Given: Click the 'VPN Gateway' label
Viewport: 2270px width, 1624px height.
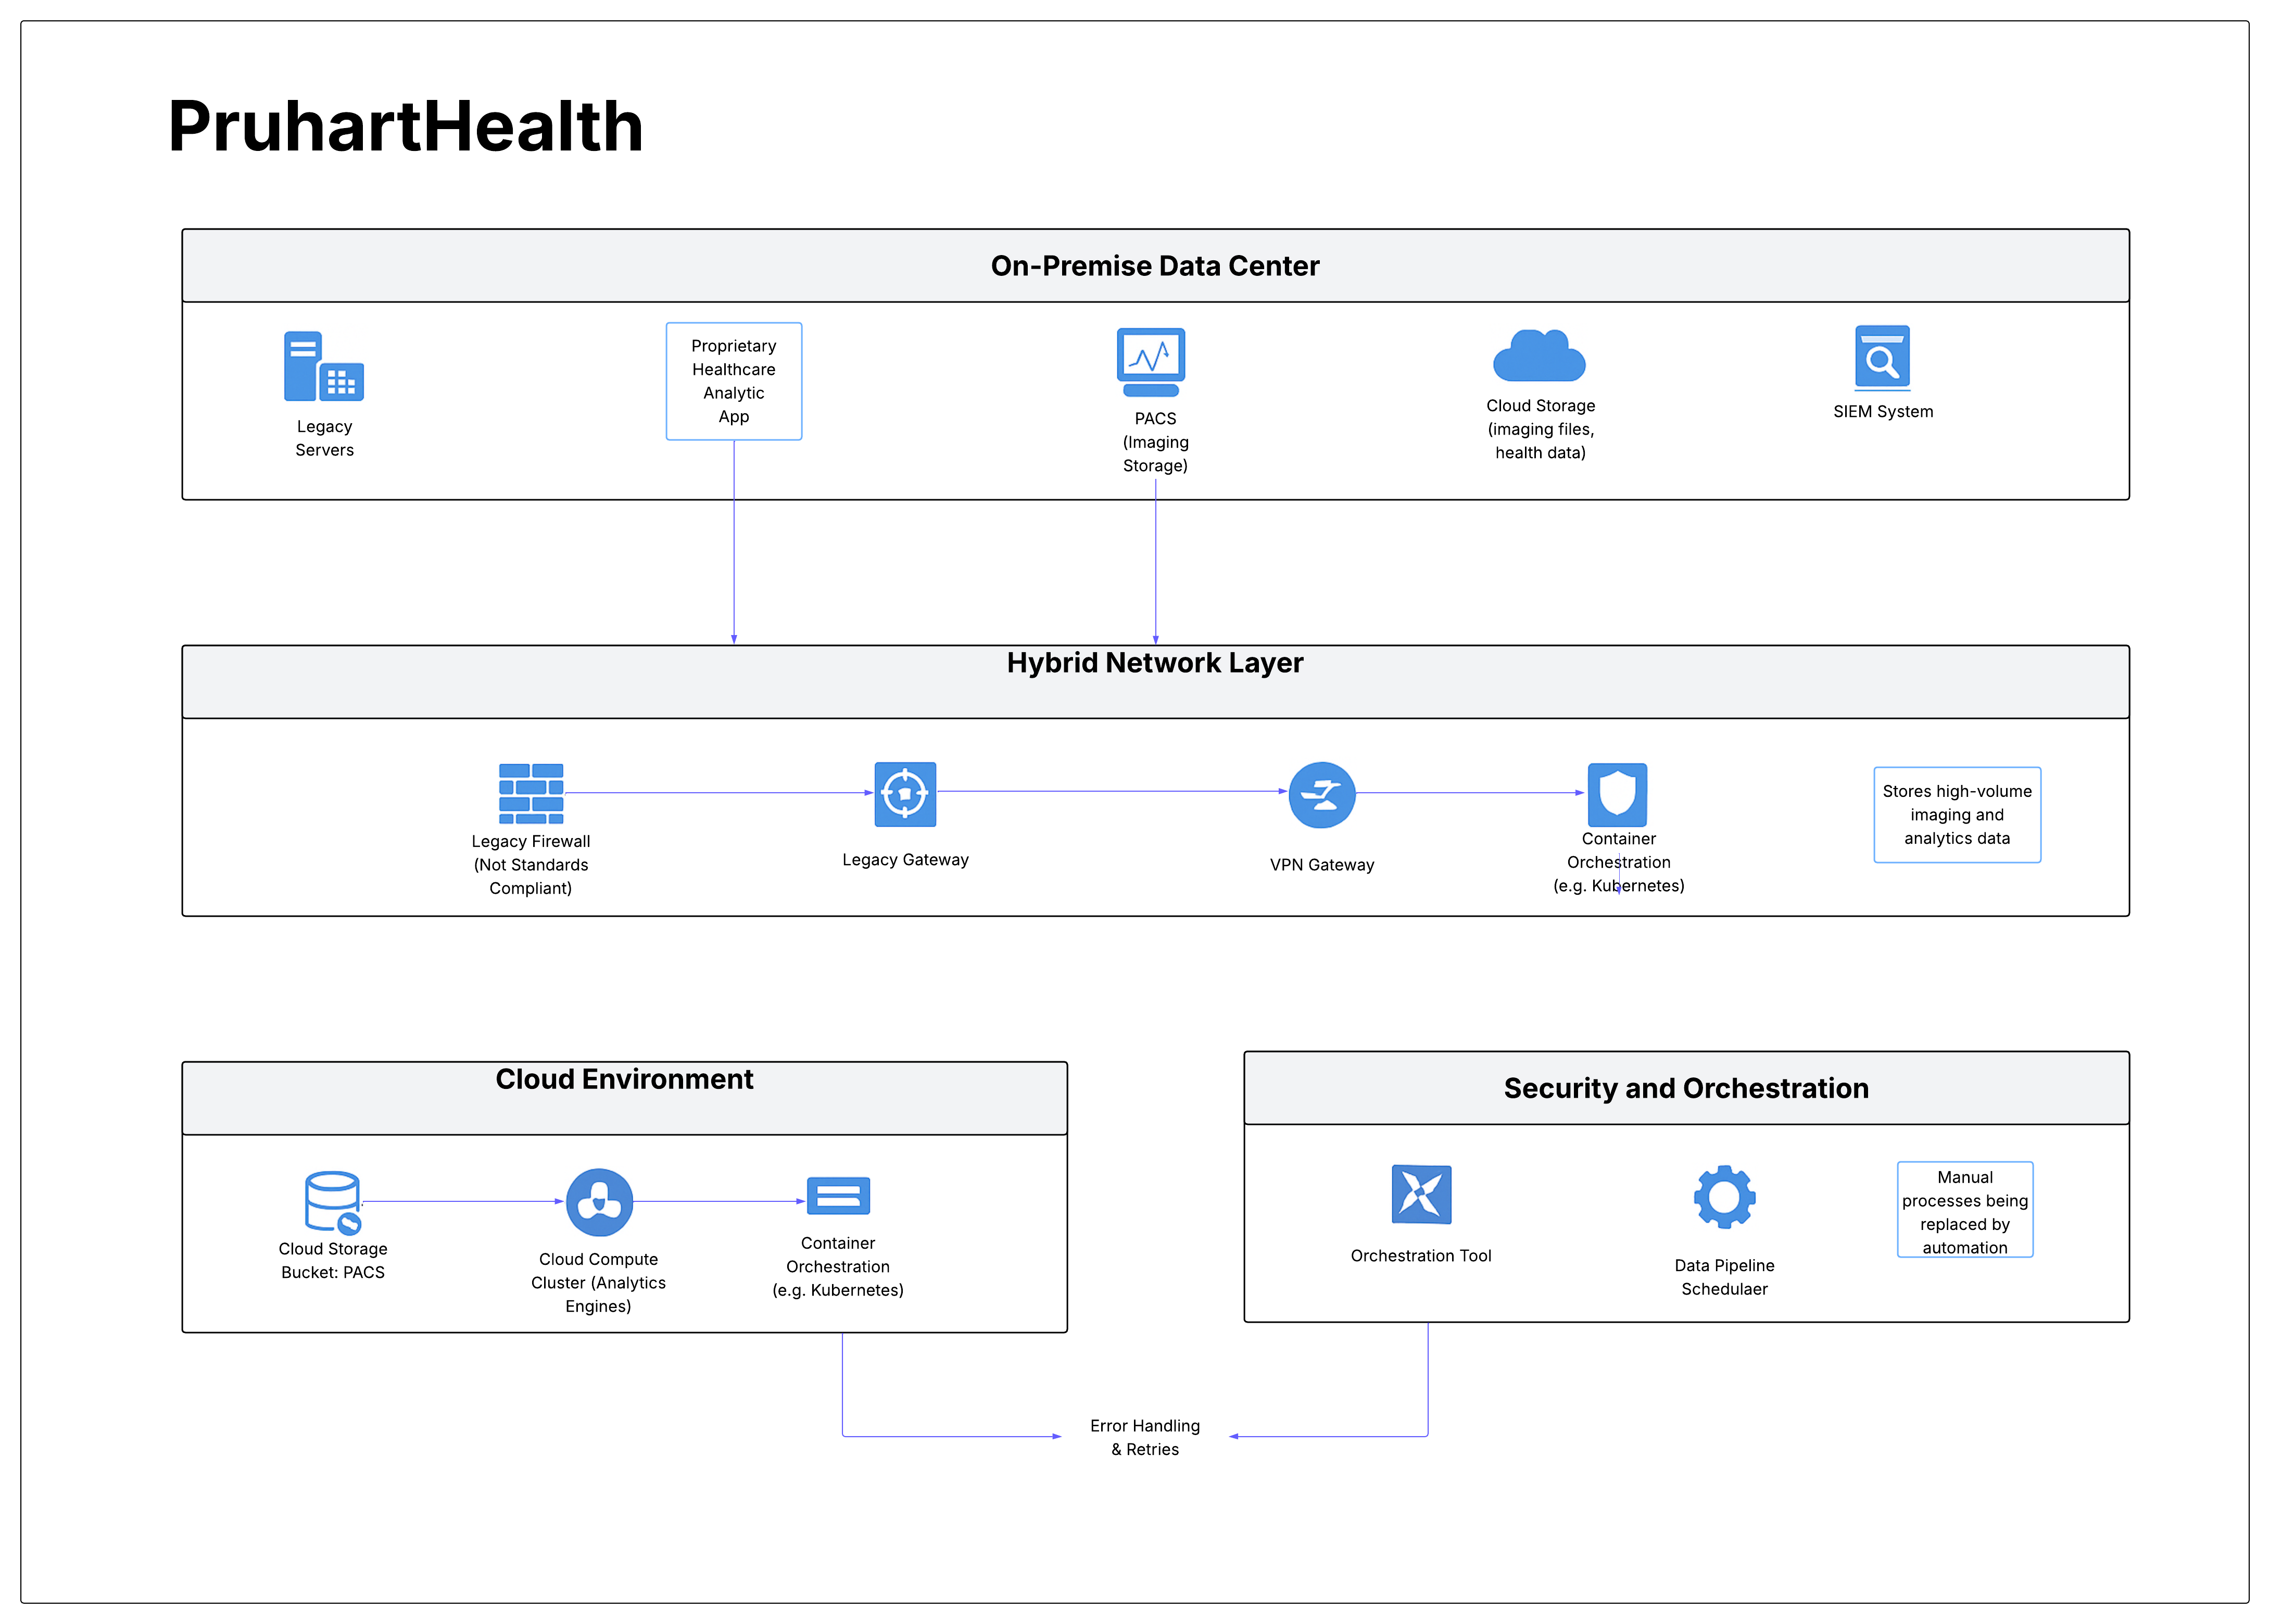Looking at the screenshot, I should (1322, 865).
